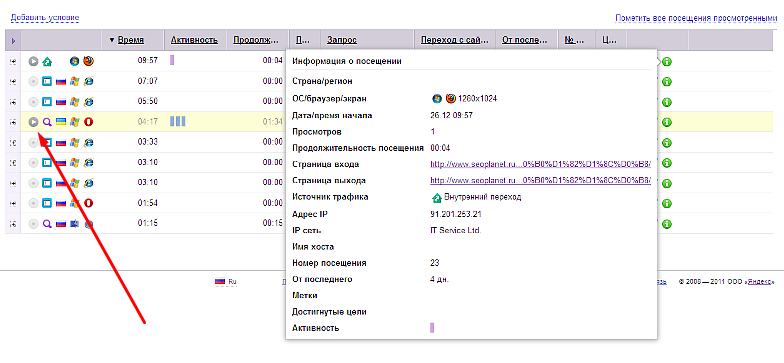Open visit info via green icon, 04:17 row

coord(666,122)
